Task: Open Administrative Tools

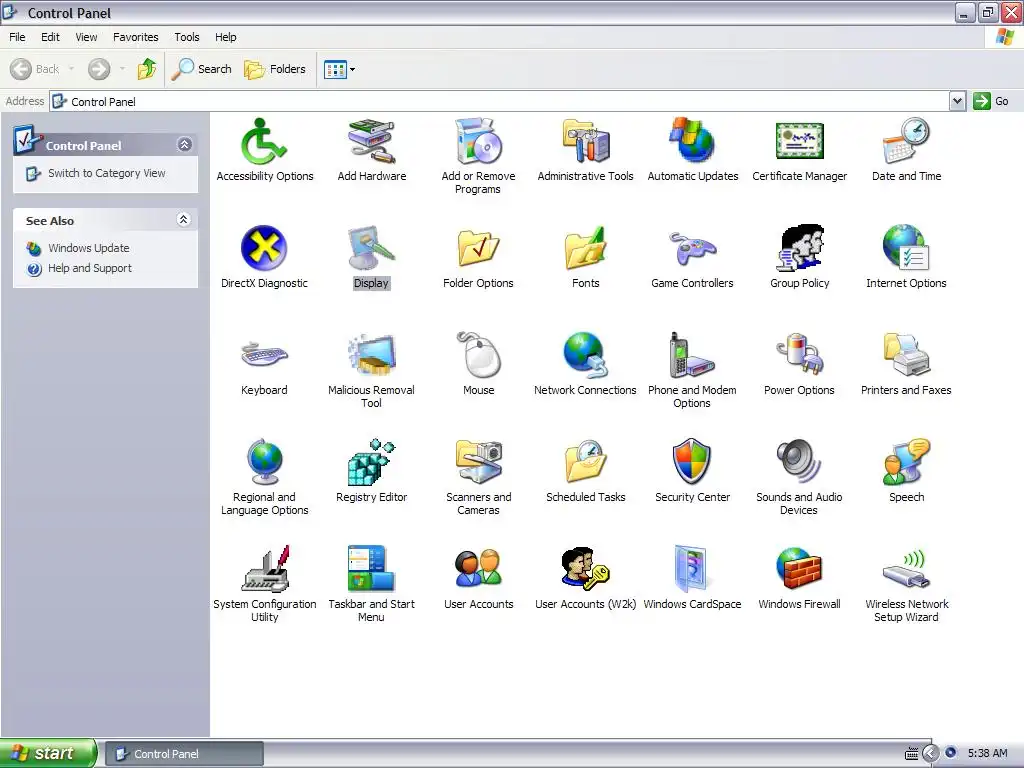Action: tap(585, 140)
